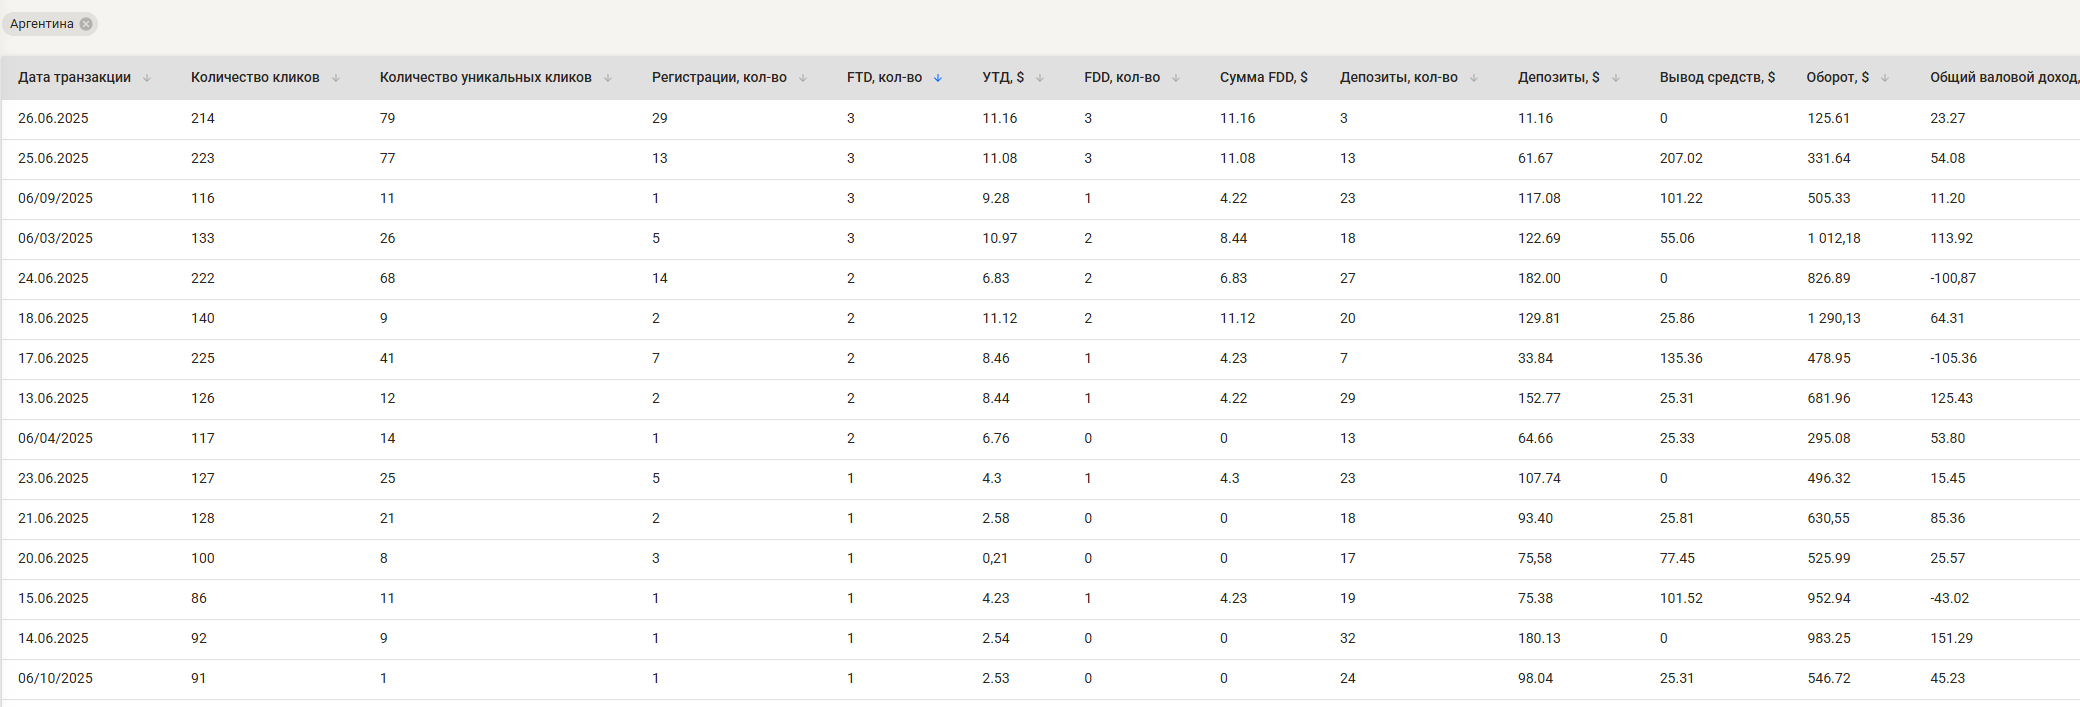The width and height of the screenshot is (2080, 707).
Task: Click the Общий валовой доход column header
Action: tap(2004, 77)
